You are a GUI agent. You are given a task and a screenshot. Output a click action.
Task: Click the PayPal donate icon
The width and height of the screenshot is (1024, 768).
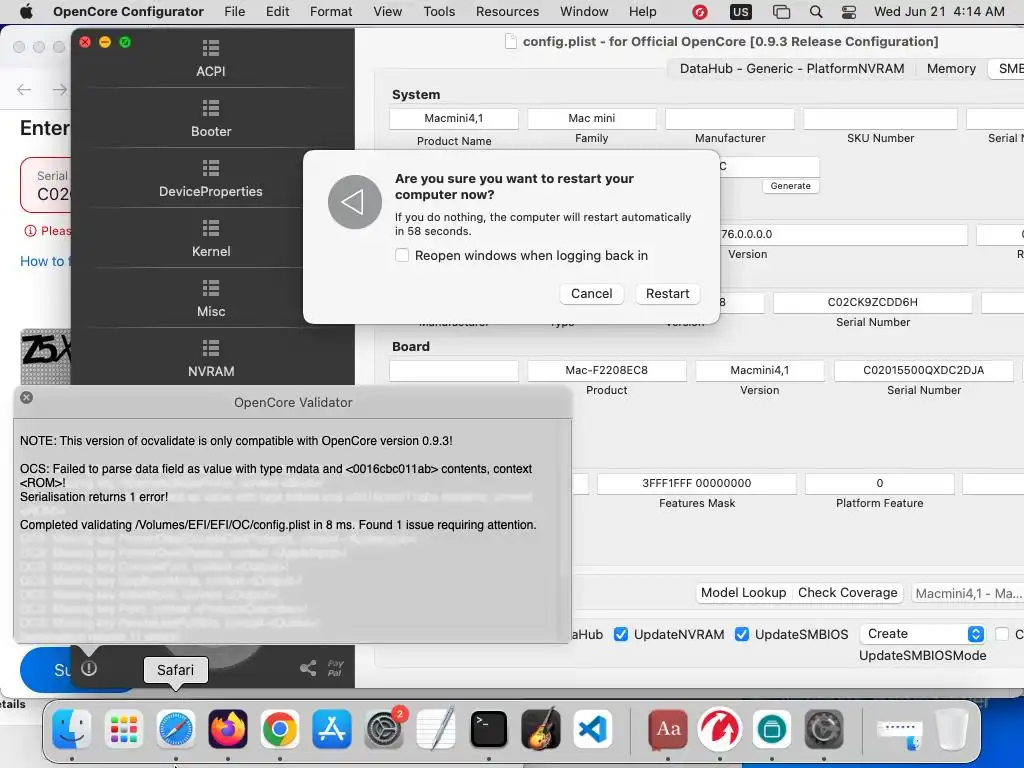click(335, 668)
